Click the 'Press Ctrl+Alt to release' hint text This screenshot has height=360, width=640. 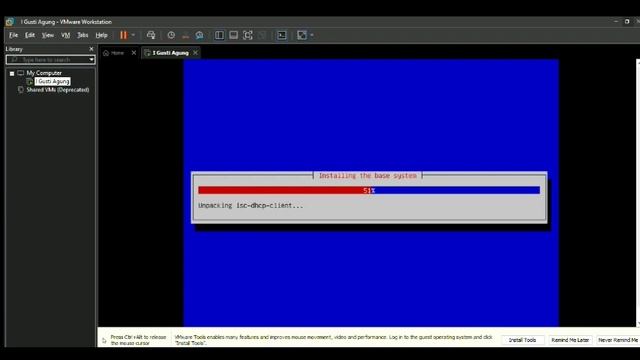(138, 340)
